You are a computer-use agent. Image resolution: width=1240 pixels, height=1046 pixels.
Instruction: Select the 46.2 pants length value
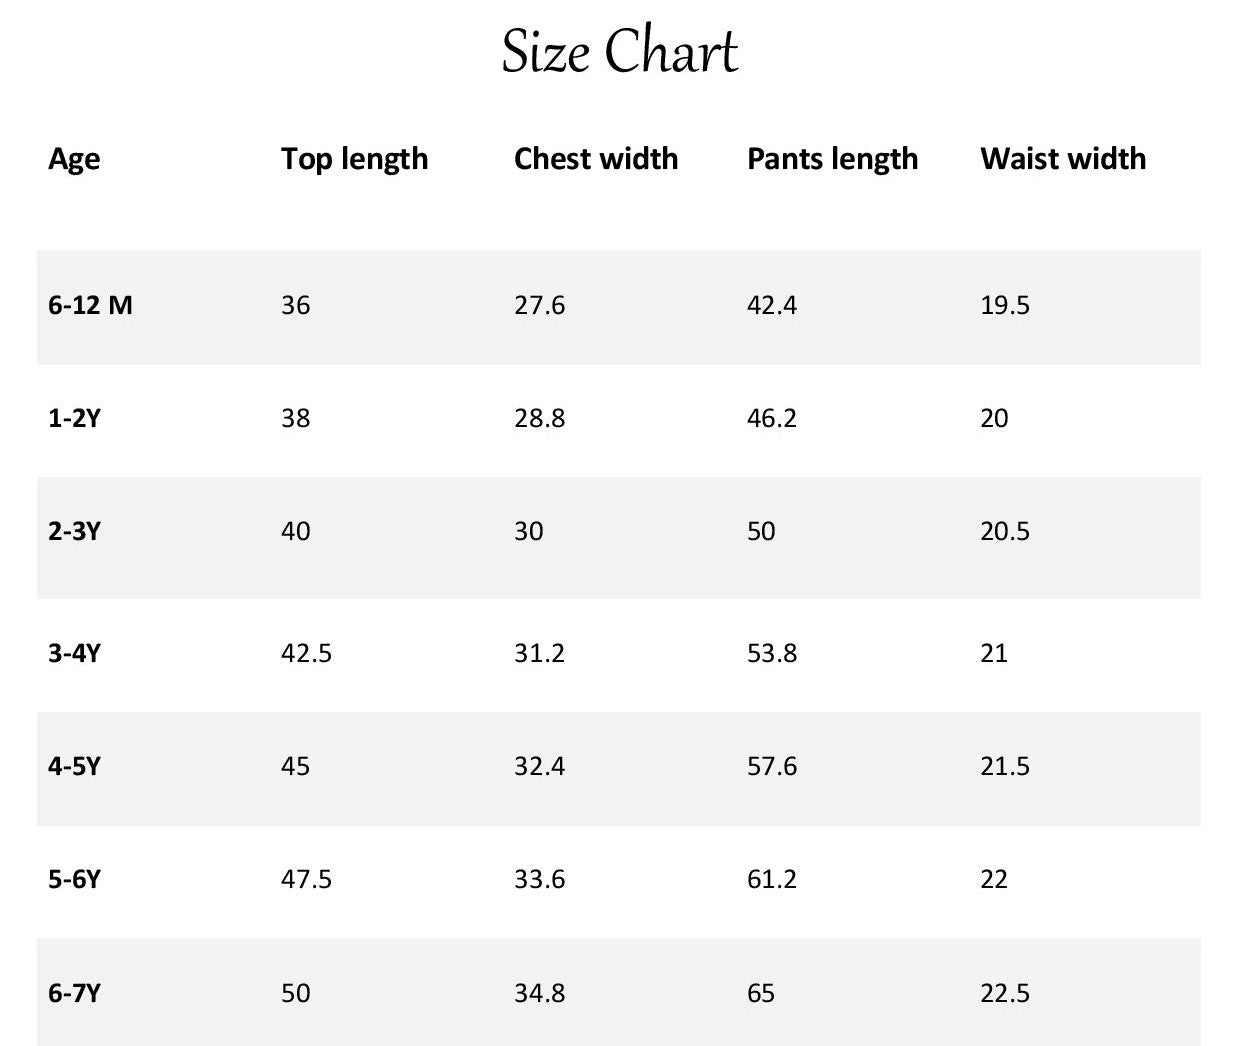[771, 418]
